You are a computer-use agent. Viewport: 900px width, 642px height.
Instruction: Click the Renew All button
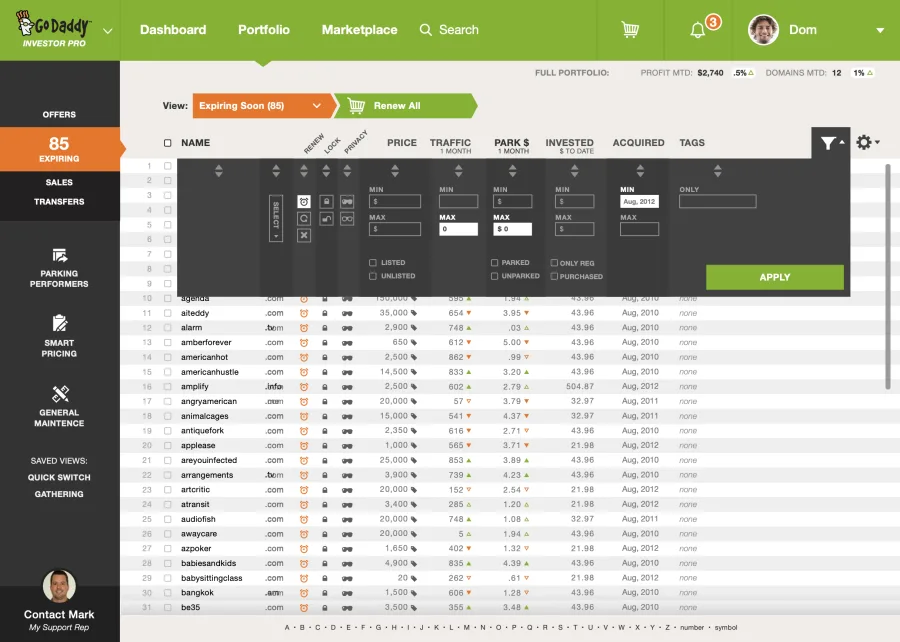[x=405, y=106]
